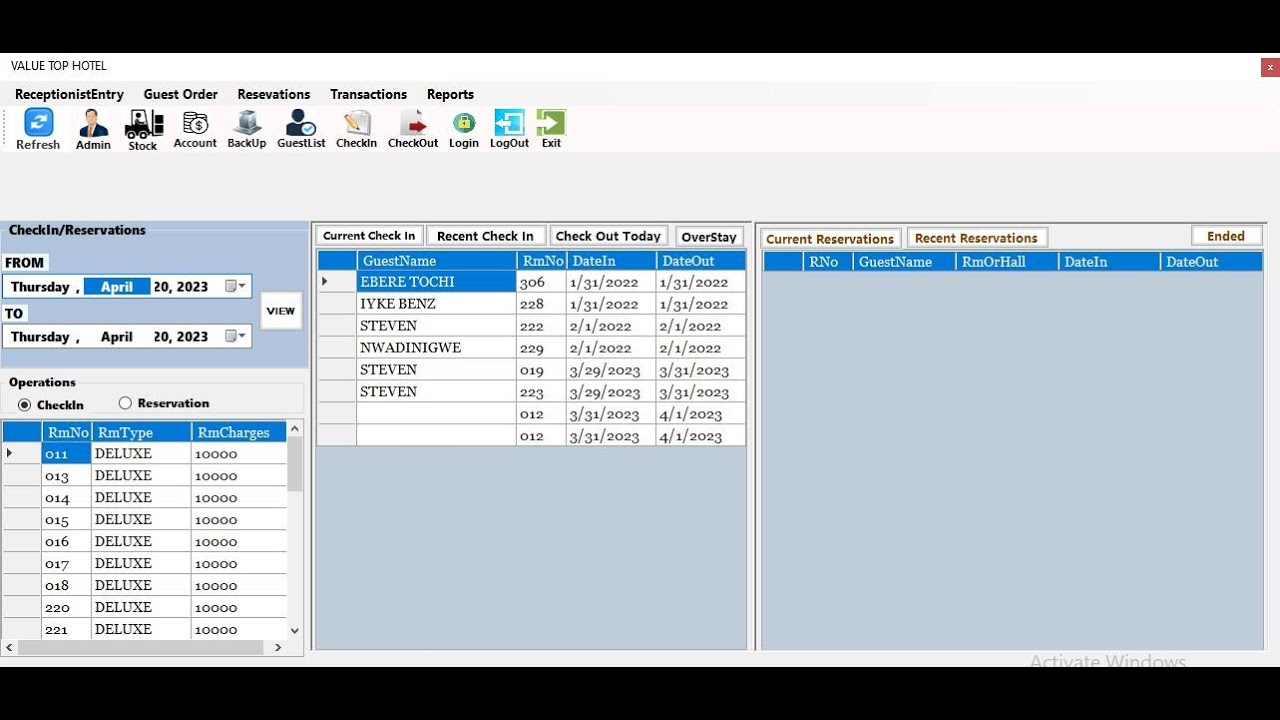Screen dimensions: 1280x720
Task: Select guest EBERE TOCHI row
Action: click(x=531, y=282)
